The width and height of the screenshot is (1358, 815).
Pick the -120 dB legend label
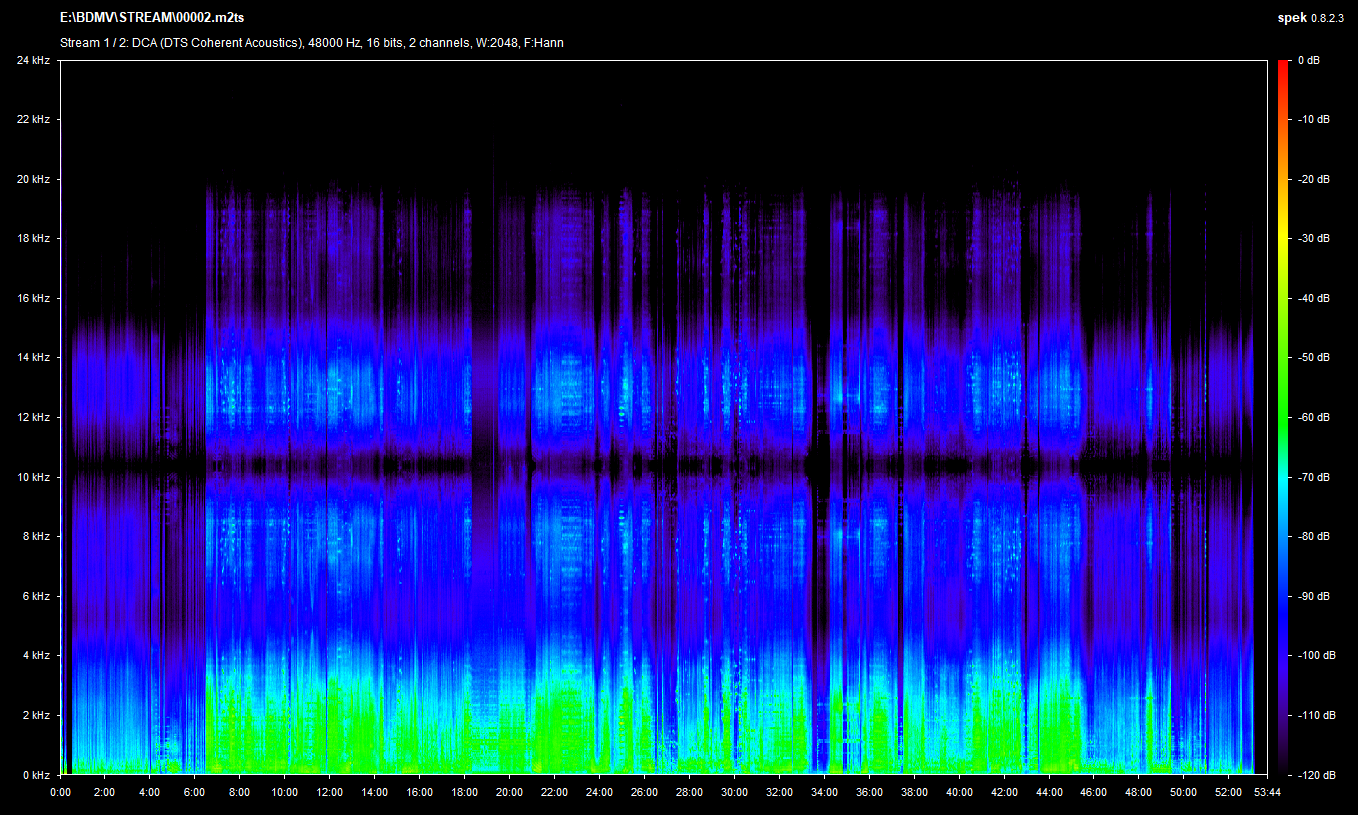click(x=1315, y=775)
